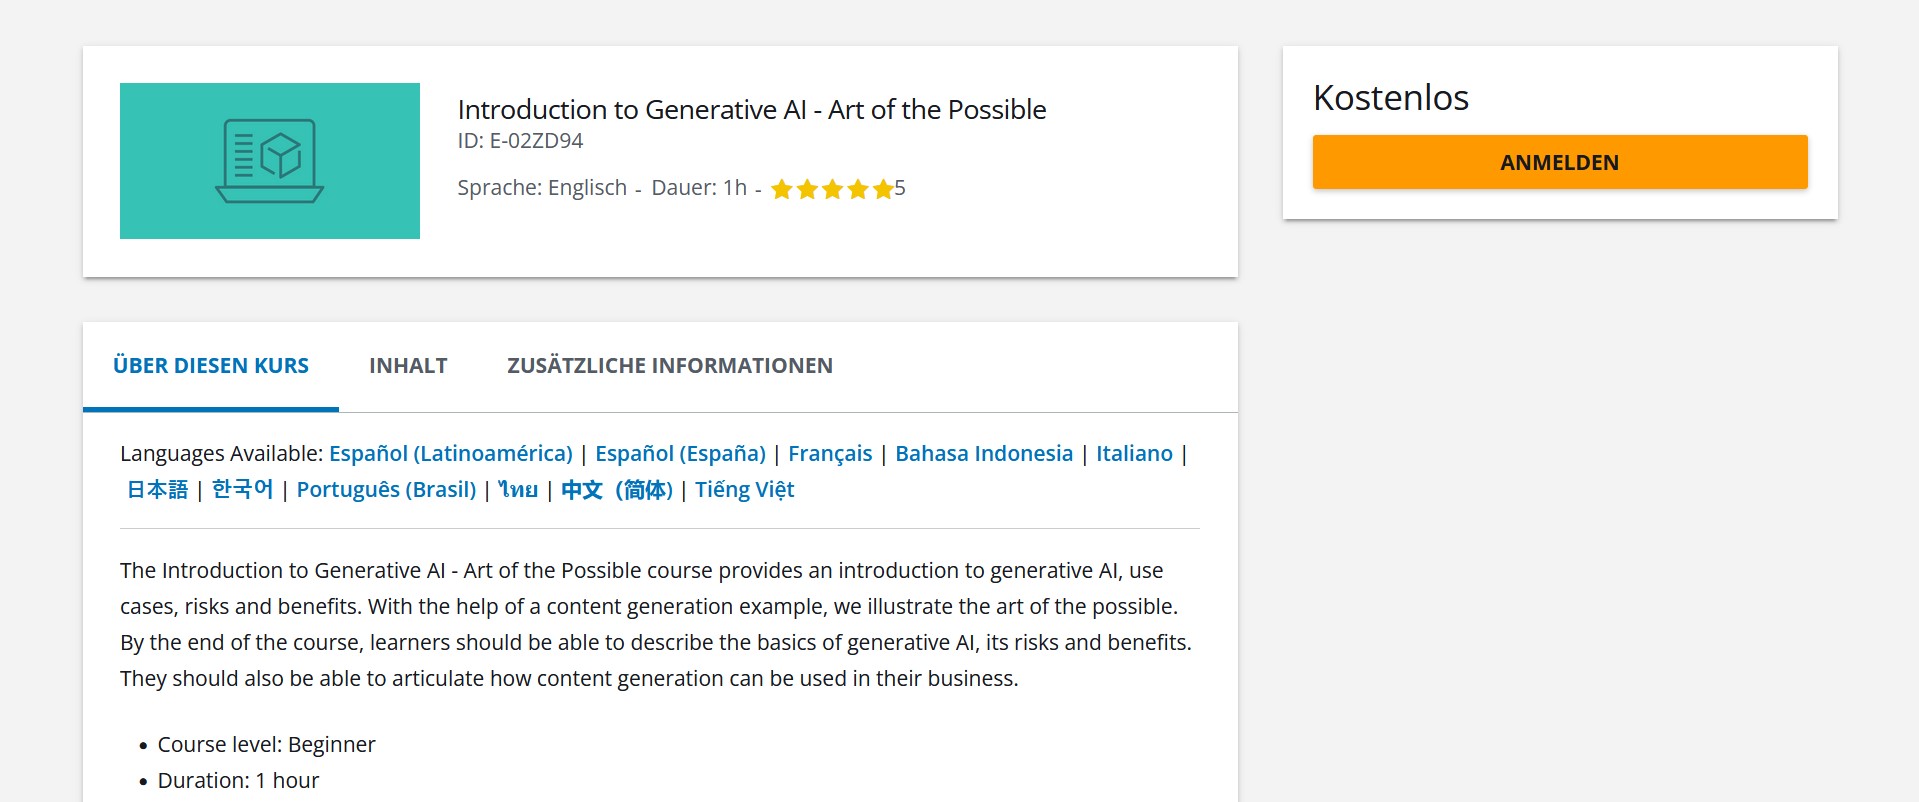The image size is (1919, 802).
Task: Select the ÜBER DIESEN KURS tab
Action: click(211, 365)
